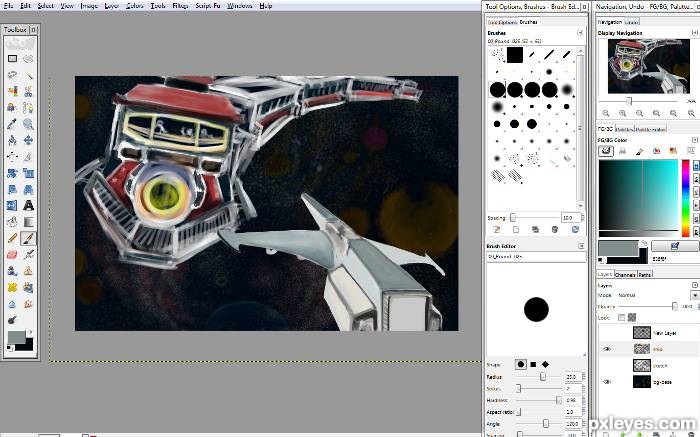
Task: Select the Color Picker eyedropper tool
Action: [x=12, y=124]
